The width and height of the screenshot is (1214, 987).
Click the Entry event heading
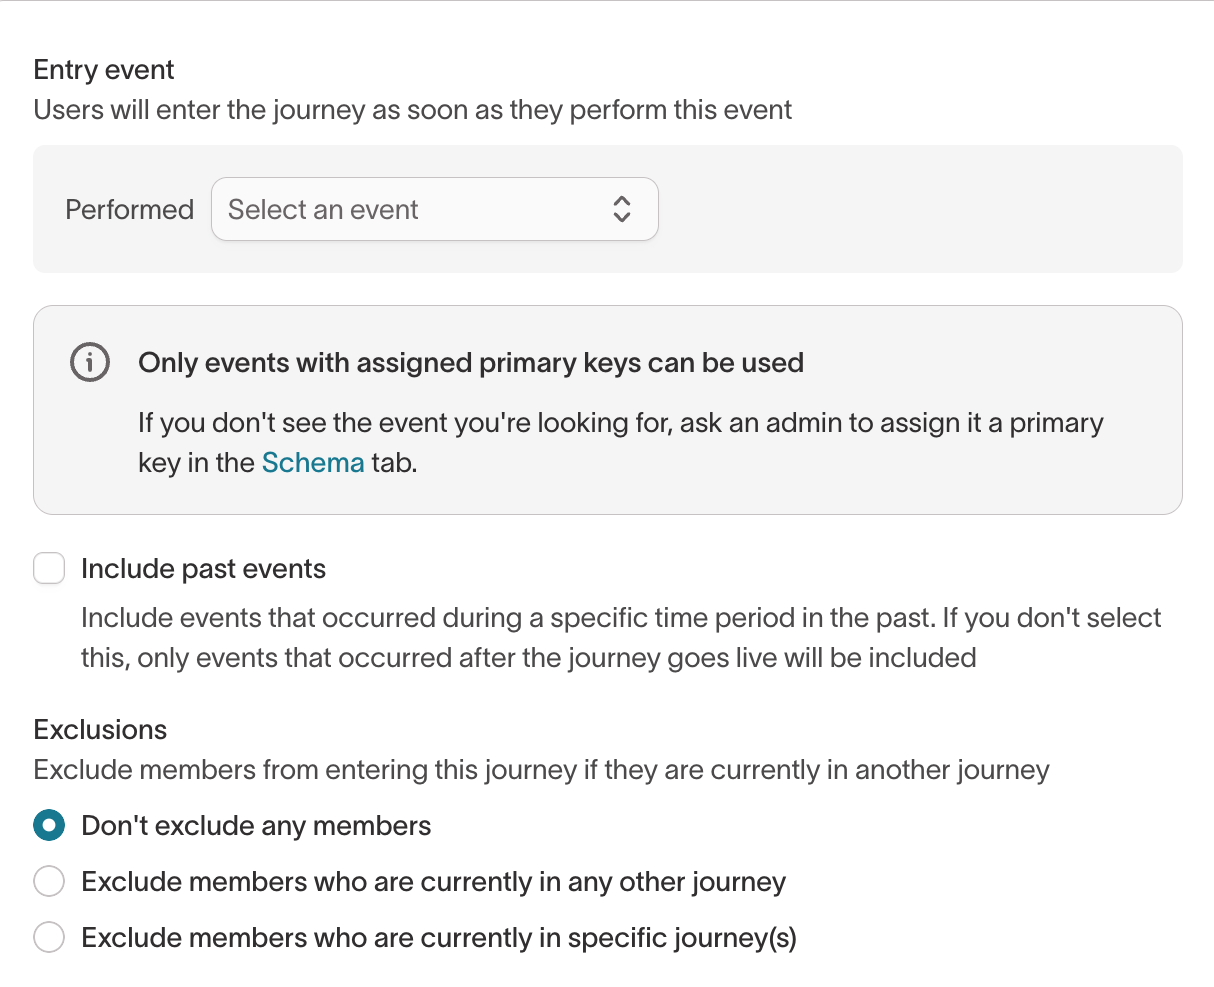[103, 69]
